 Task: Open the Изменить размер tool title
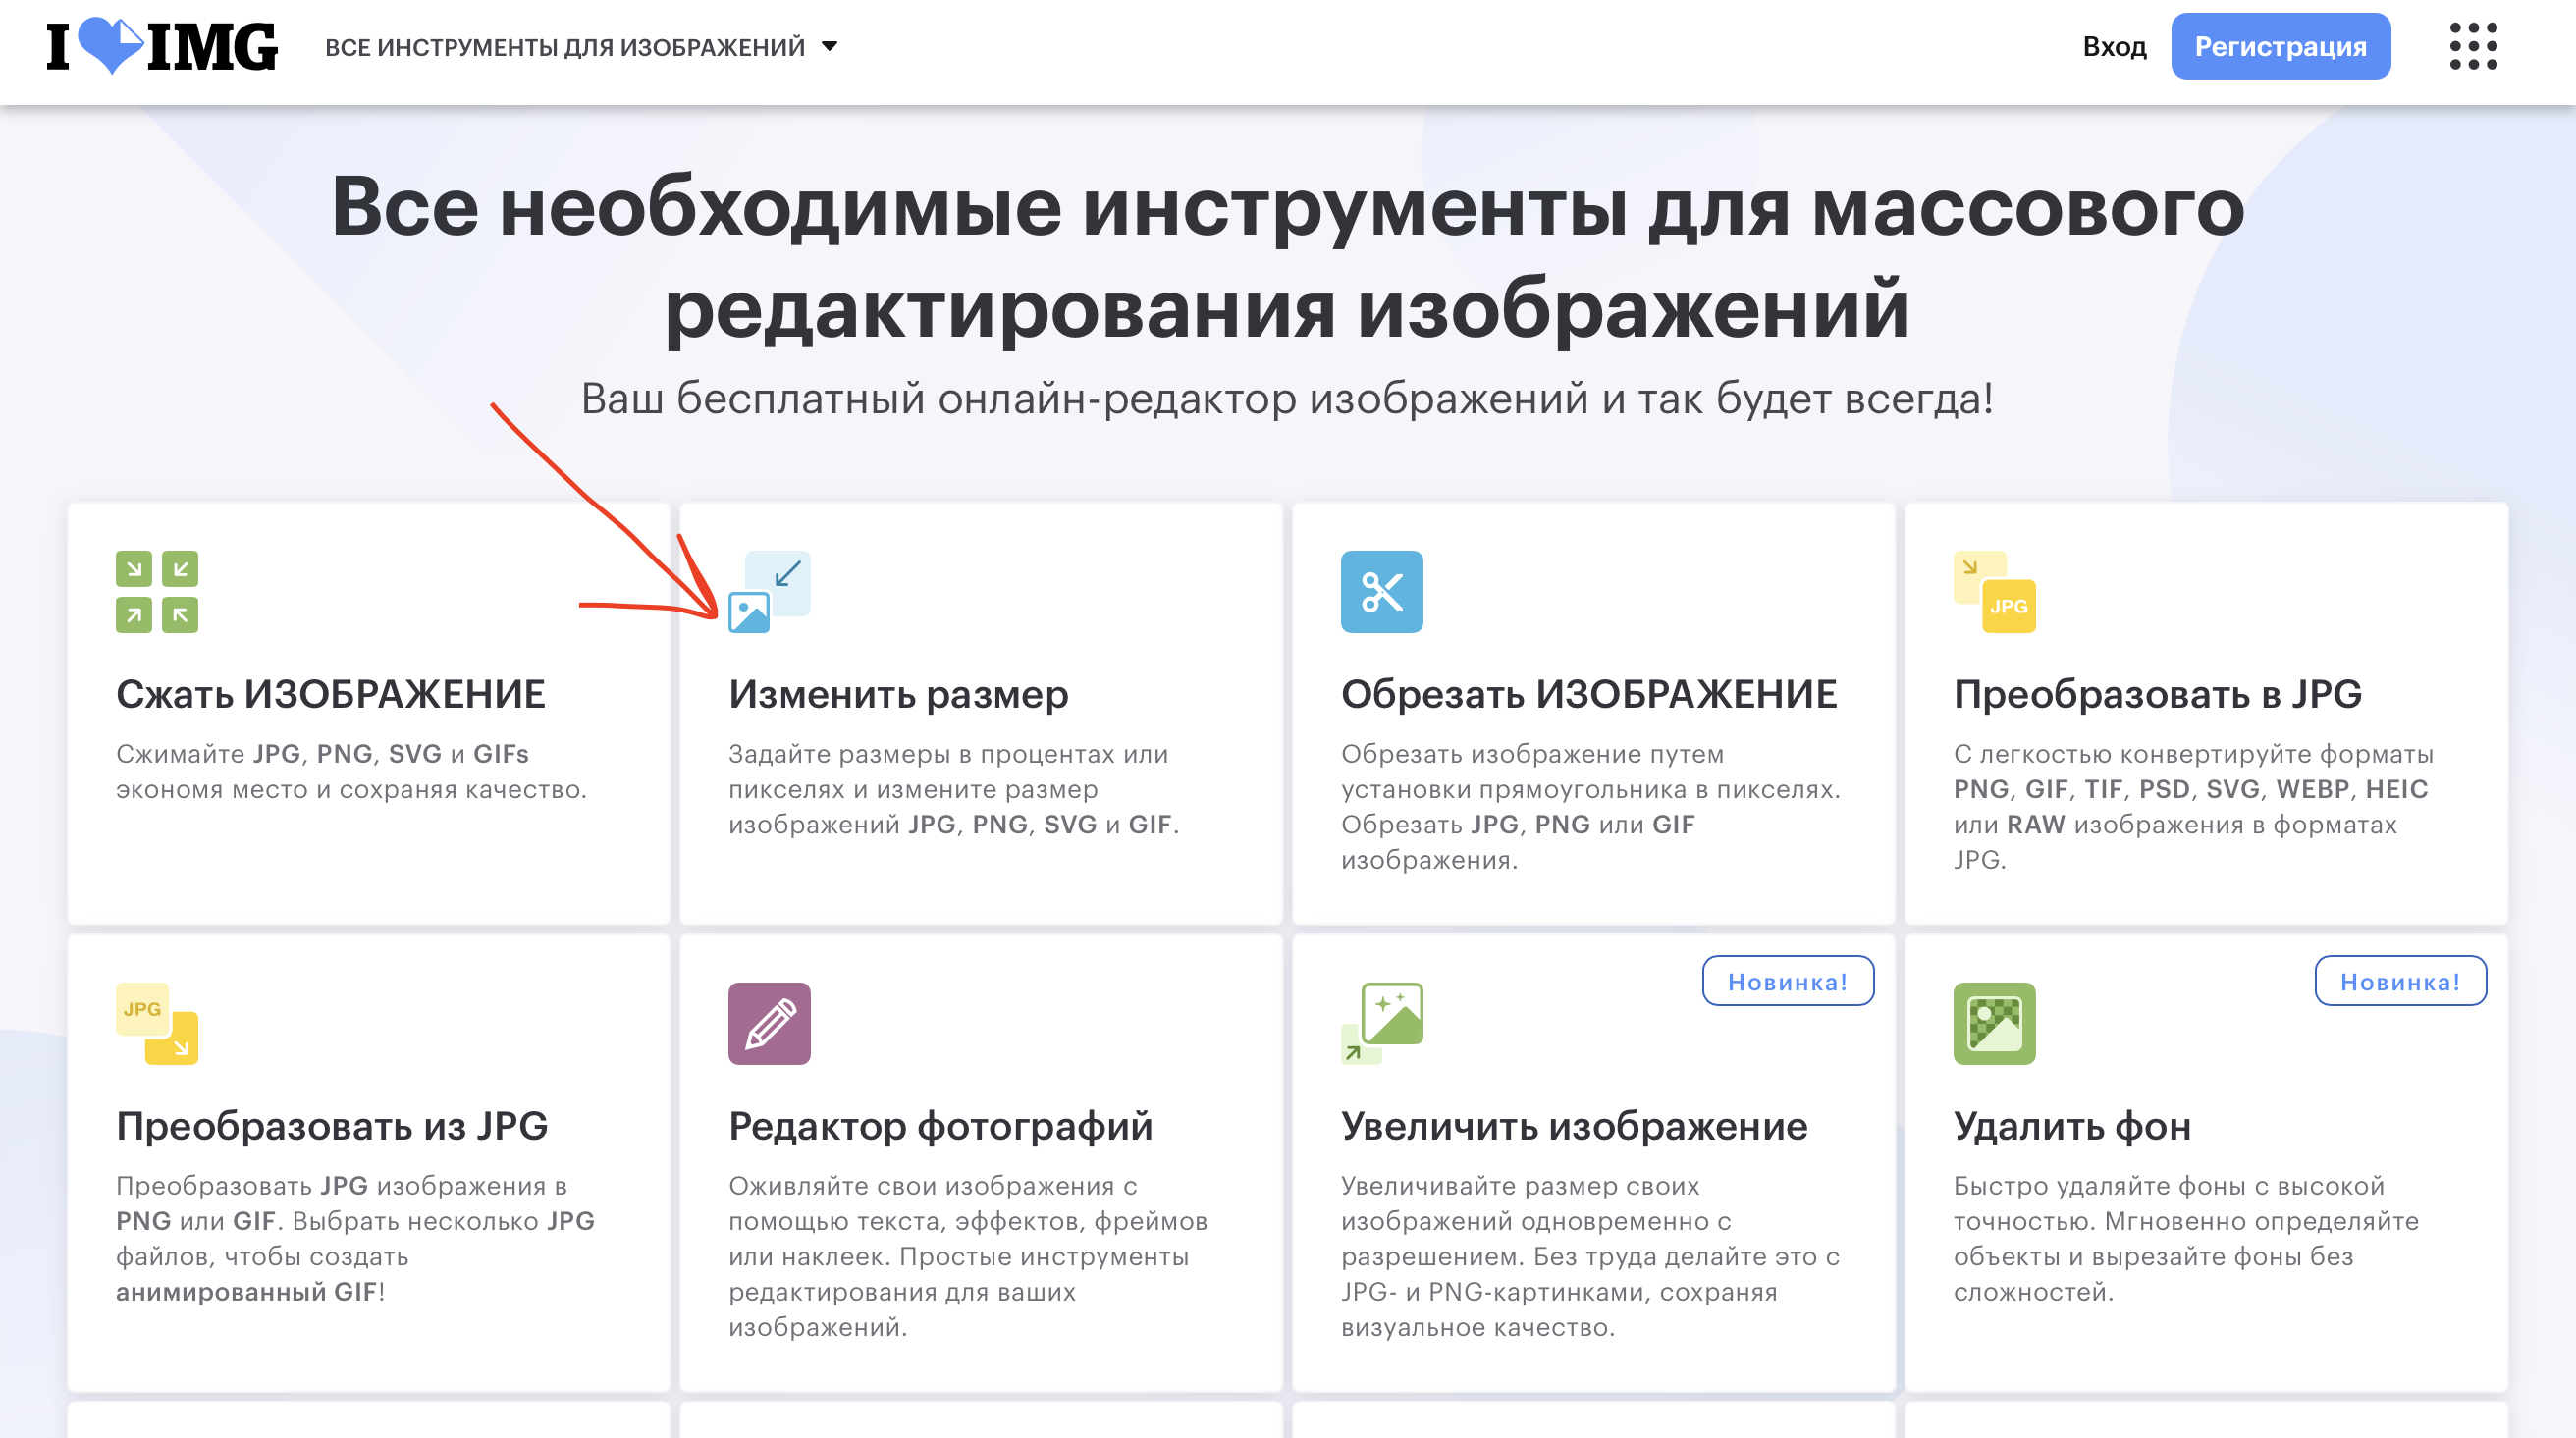898,695
